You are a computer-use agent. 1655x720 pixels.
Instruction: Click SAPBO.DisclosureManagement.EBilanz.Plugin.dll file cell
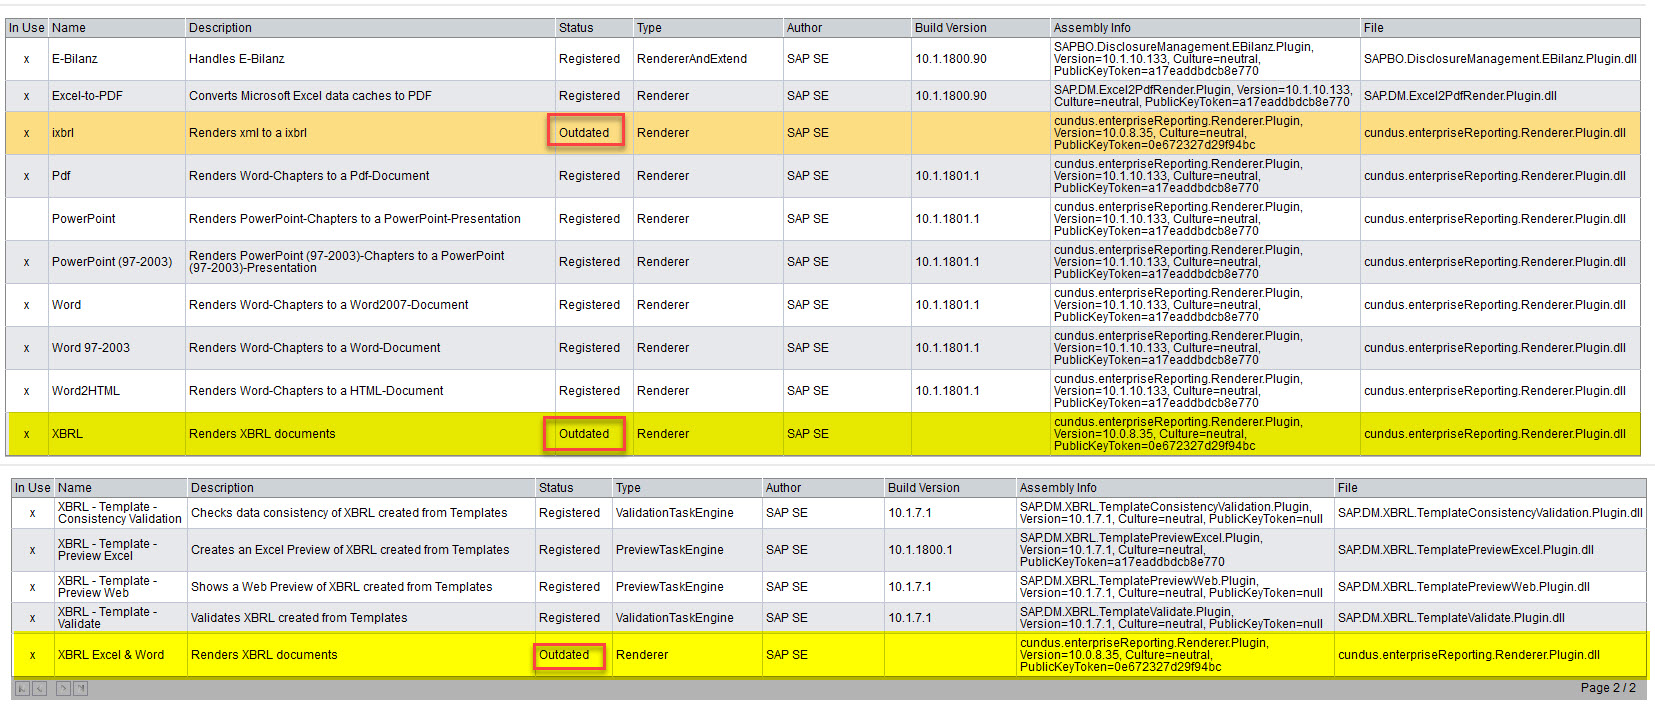coord(1500,59)
